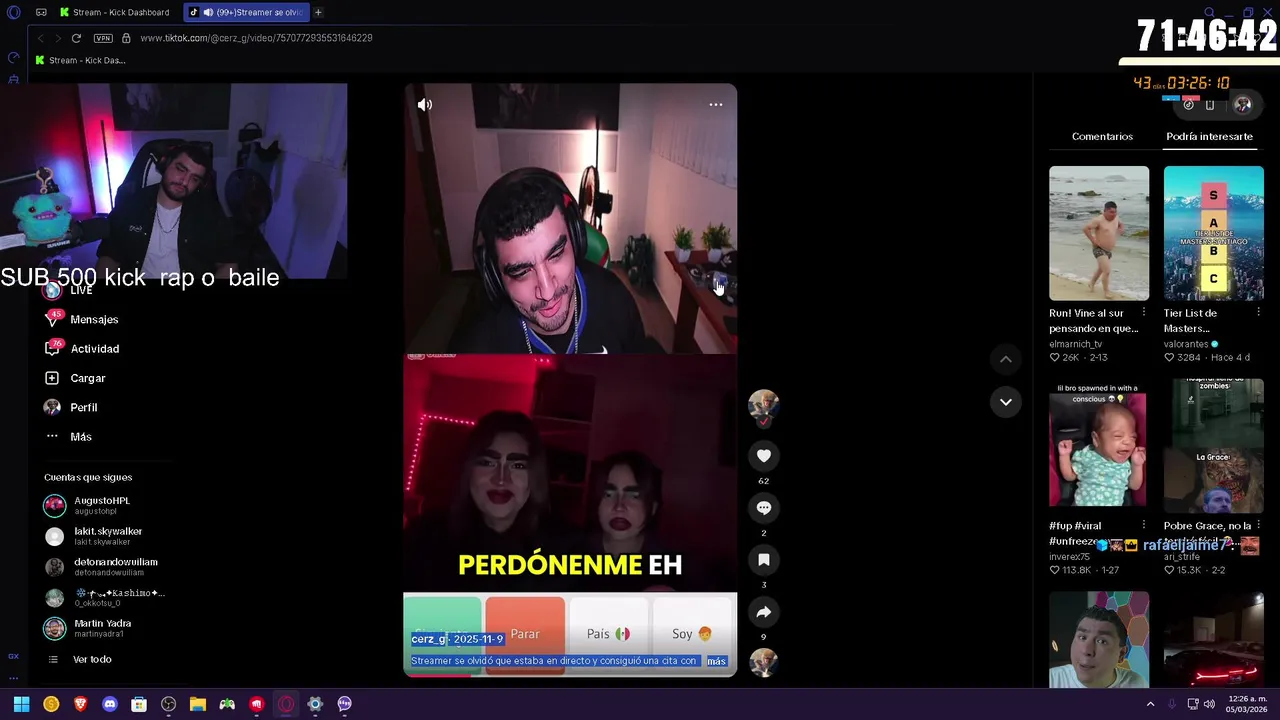
Task: Like the video with heart icon
Action: coord(764,456)
